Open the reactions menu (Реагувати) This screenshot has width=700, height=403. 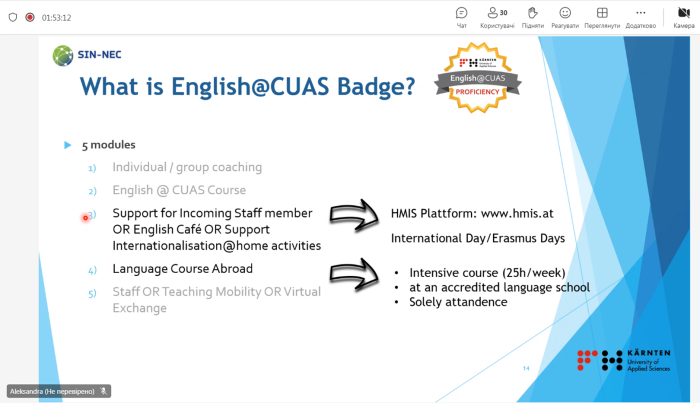pyautogui.click(x=565, y=15)
